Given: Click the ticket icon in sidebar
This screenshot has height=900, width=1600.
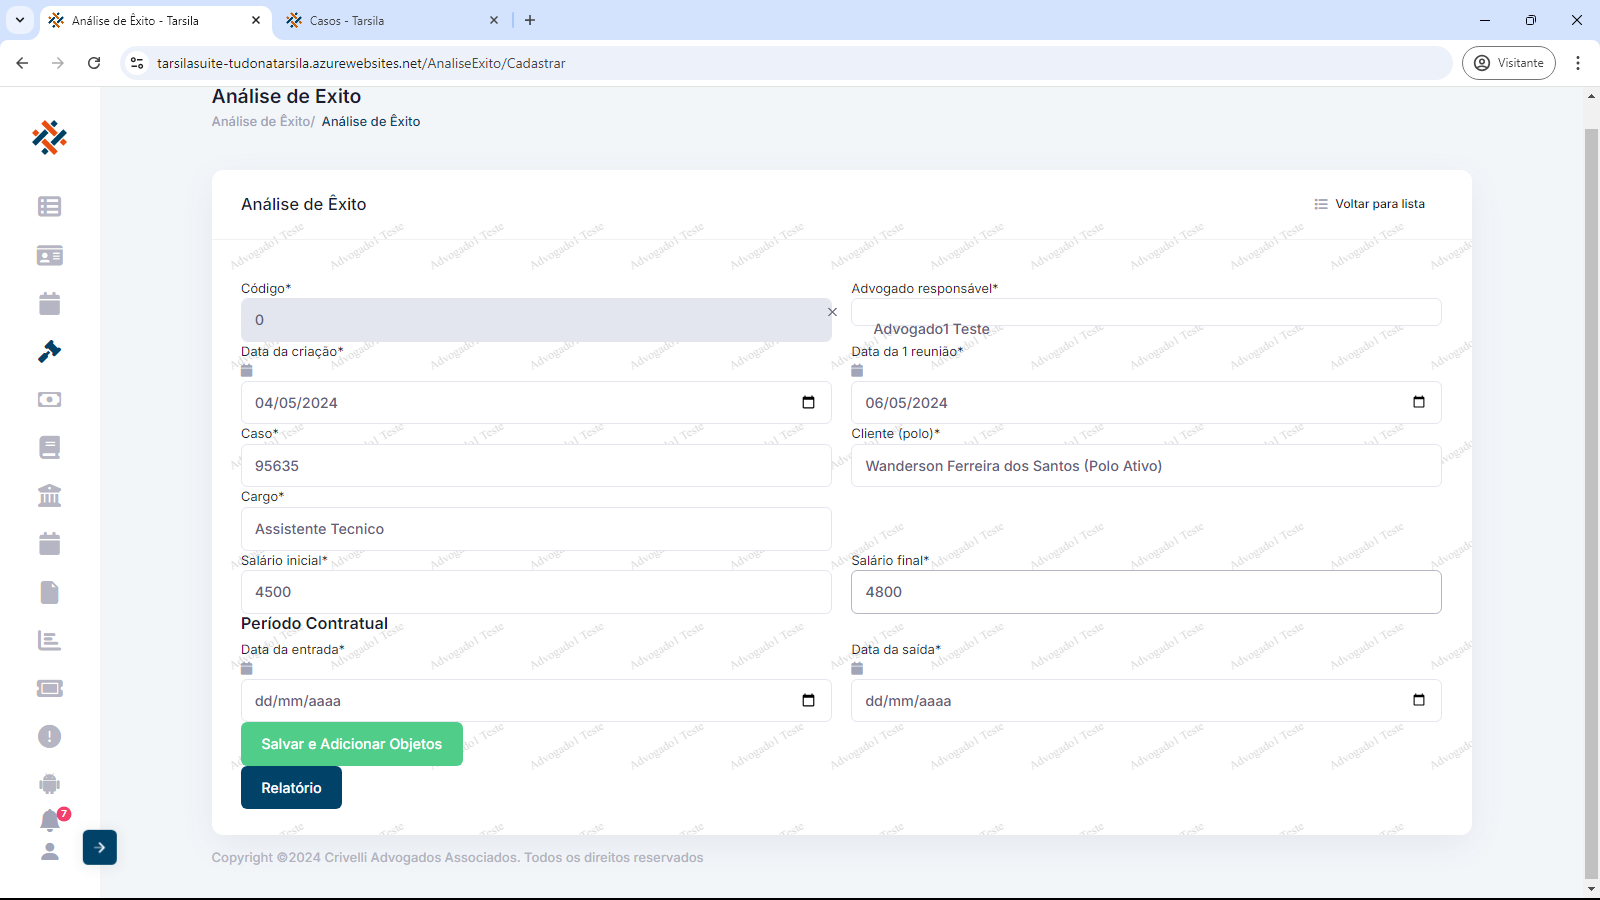Looking at the screenshot, I should click(49, 688).
